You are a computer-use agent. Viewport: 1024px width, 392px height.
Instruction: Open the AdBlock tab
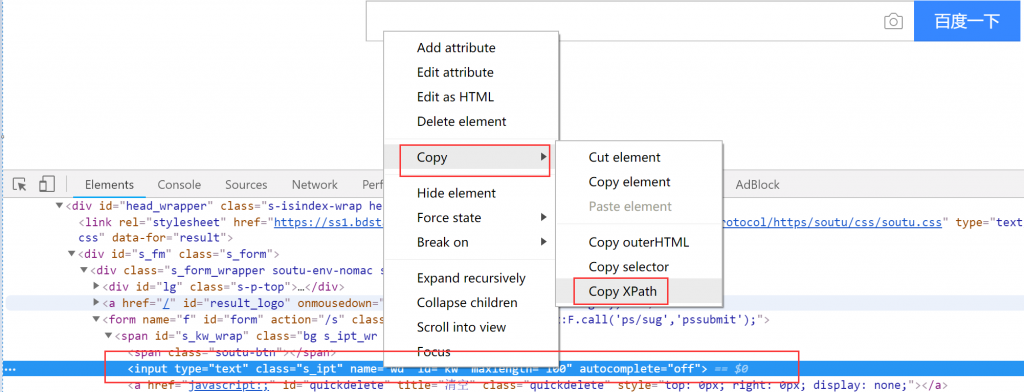pos(758,185)
